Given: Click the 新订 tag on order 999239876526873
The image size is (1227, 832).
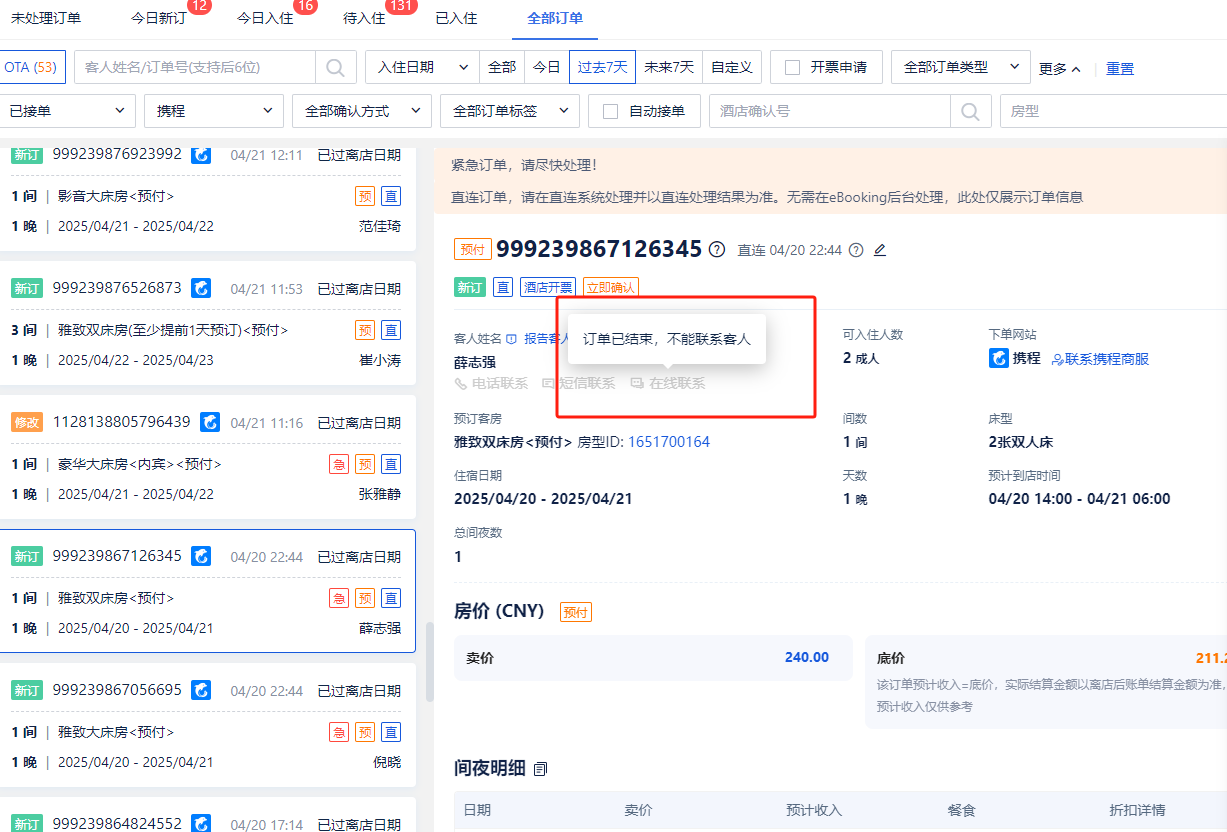Looking at the screenshot, I should [27, 288].
